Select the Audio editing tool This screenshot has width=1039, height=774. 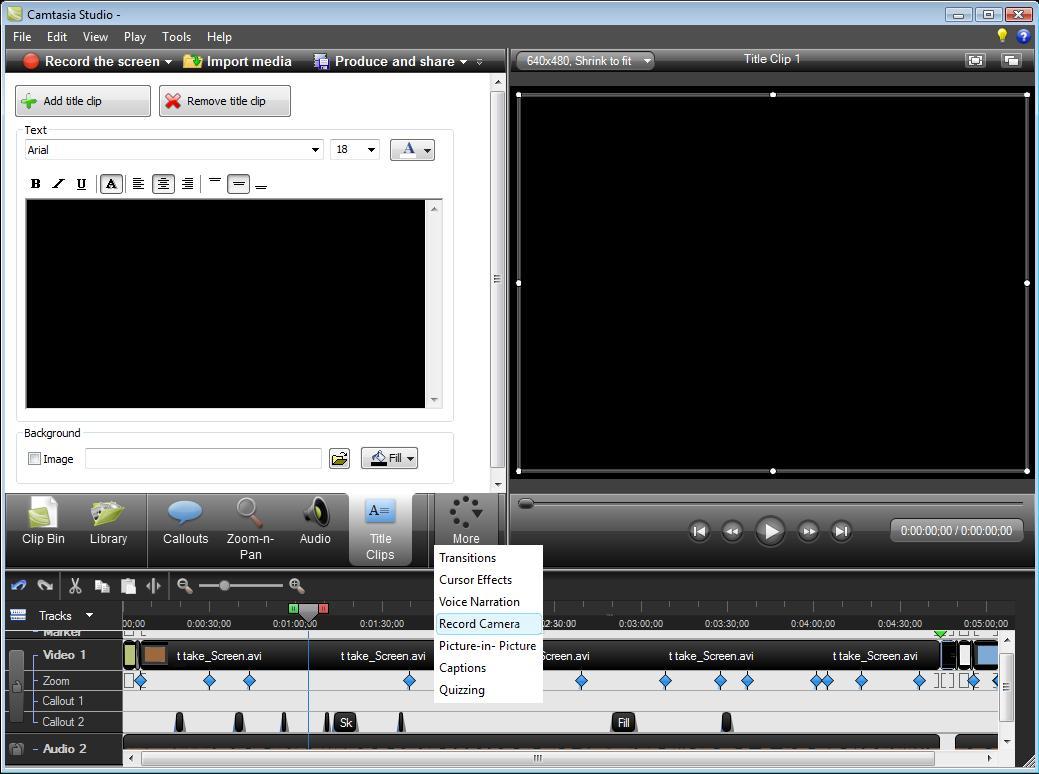pyautogui.click(x=315, y=523)
